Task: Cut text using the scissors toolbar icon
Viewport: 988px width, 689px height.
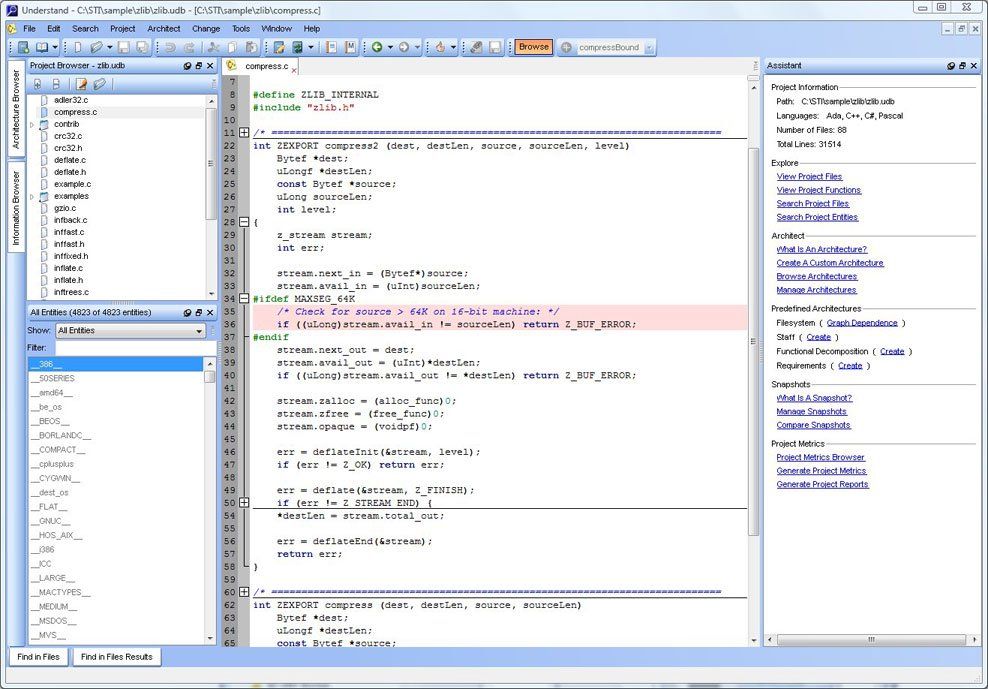Action: [212, 47]
